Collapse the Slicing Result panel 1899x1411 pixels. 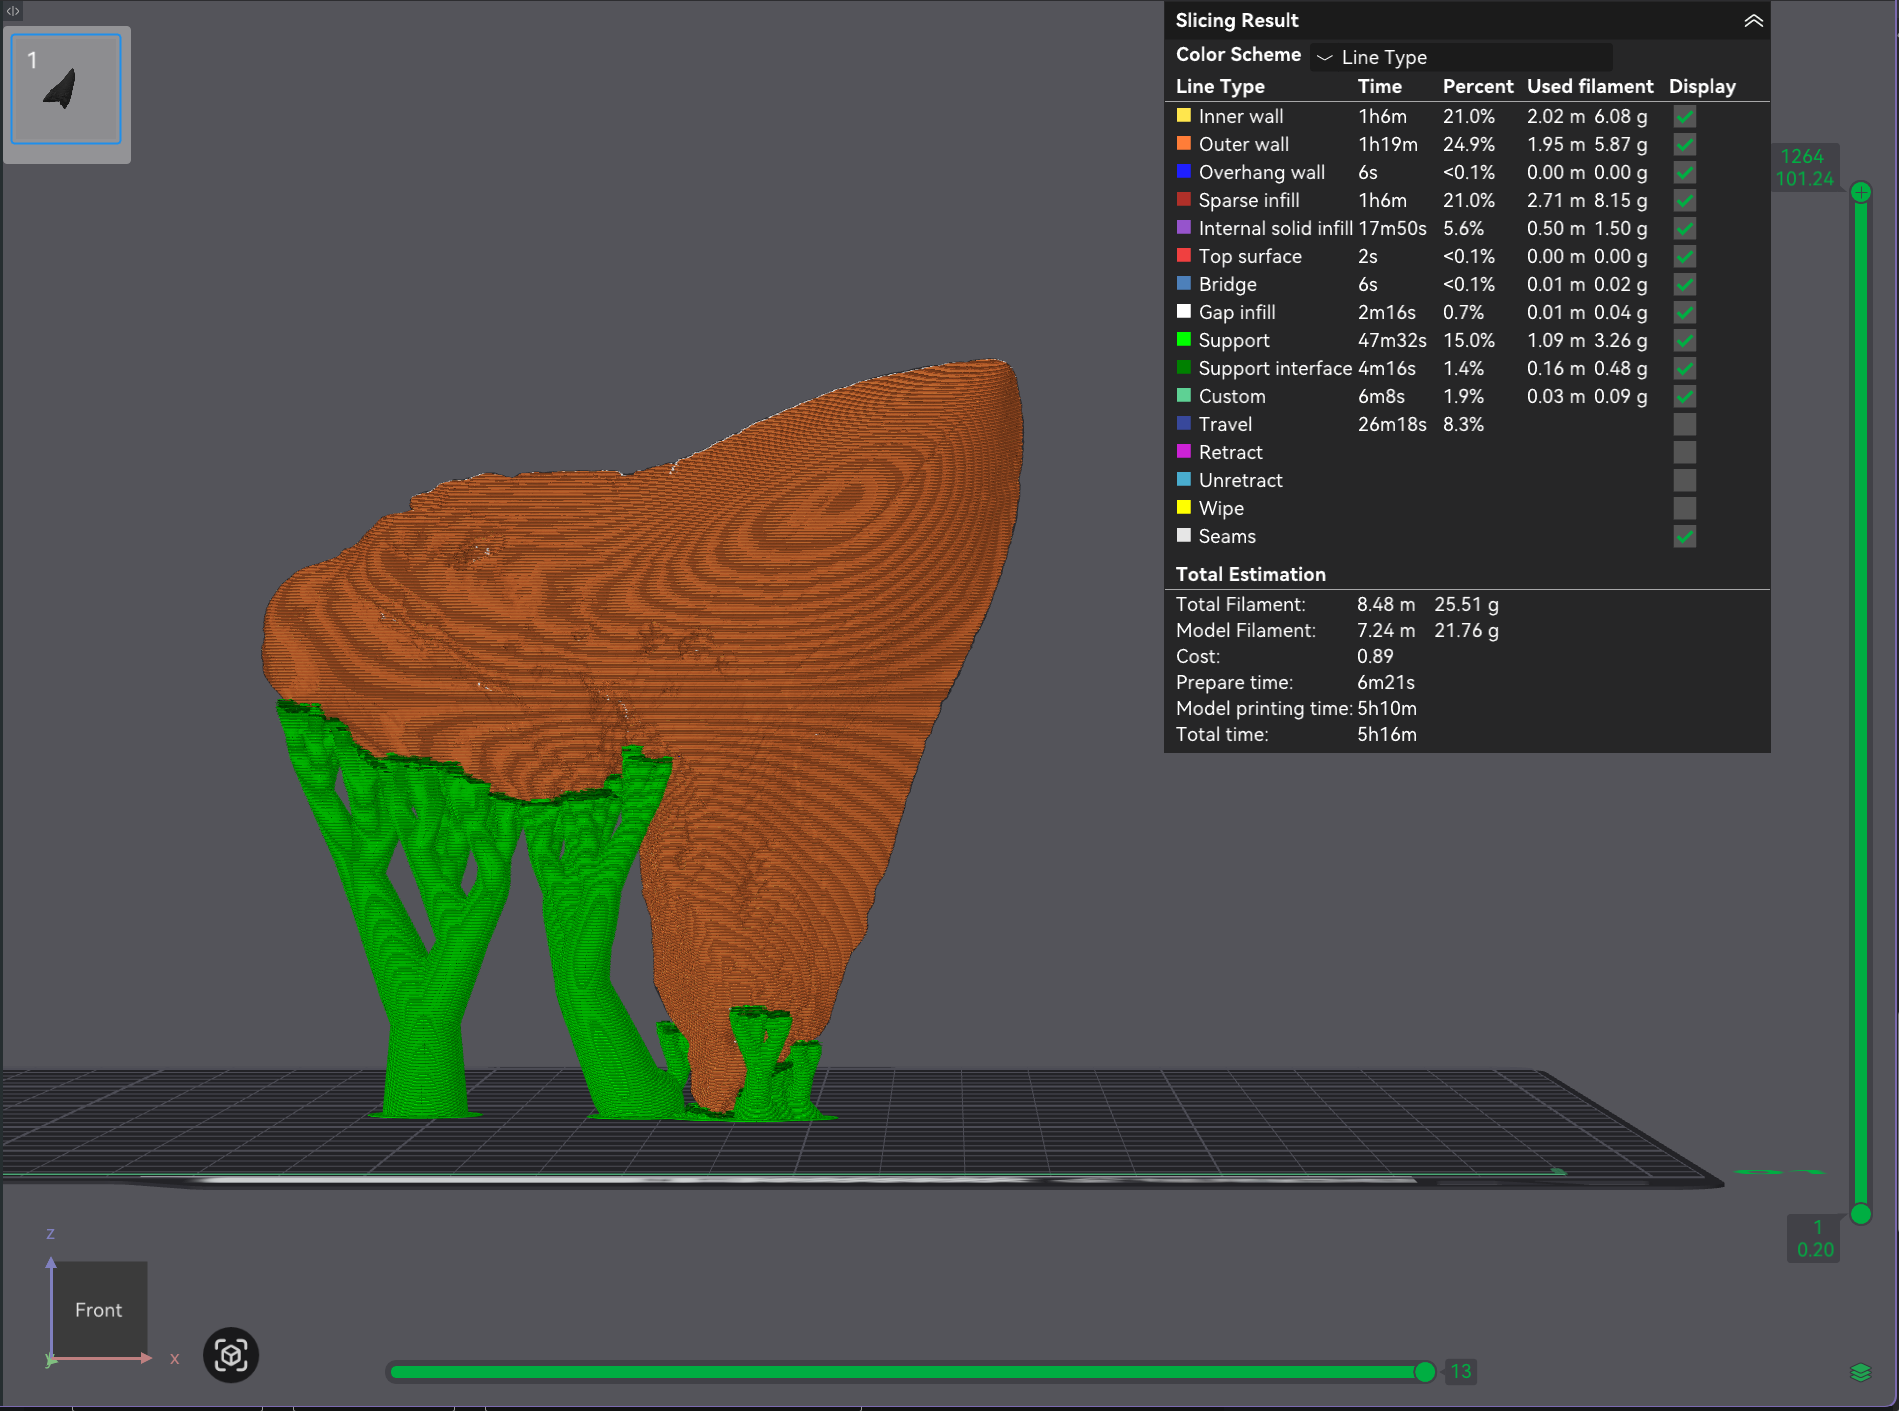(x=1753, y=21)
